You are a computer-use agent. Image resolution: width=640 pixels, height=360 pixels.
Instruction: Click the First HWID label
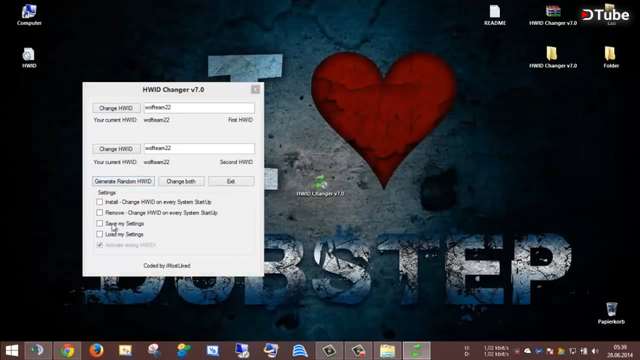pyautogui.click(x=240, y=120)
